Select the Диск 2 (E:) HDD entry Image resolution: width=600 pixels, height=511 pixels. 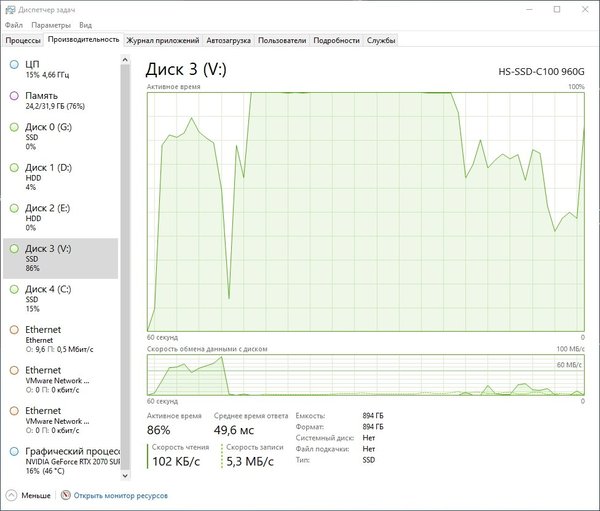60,218
